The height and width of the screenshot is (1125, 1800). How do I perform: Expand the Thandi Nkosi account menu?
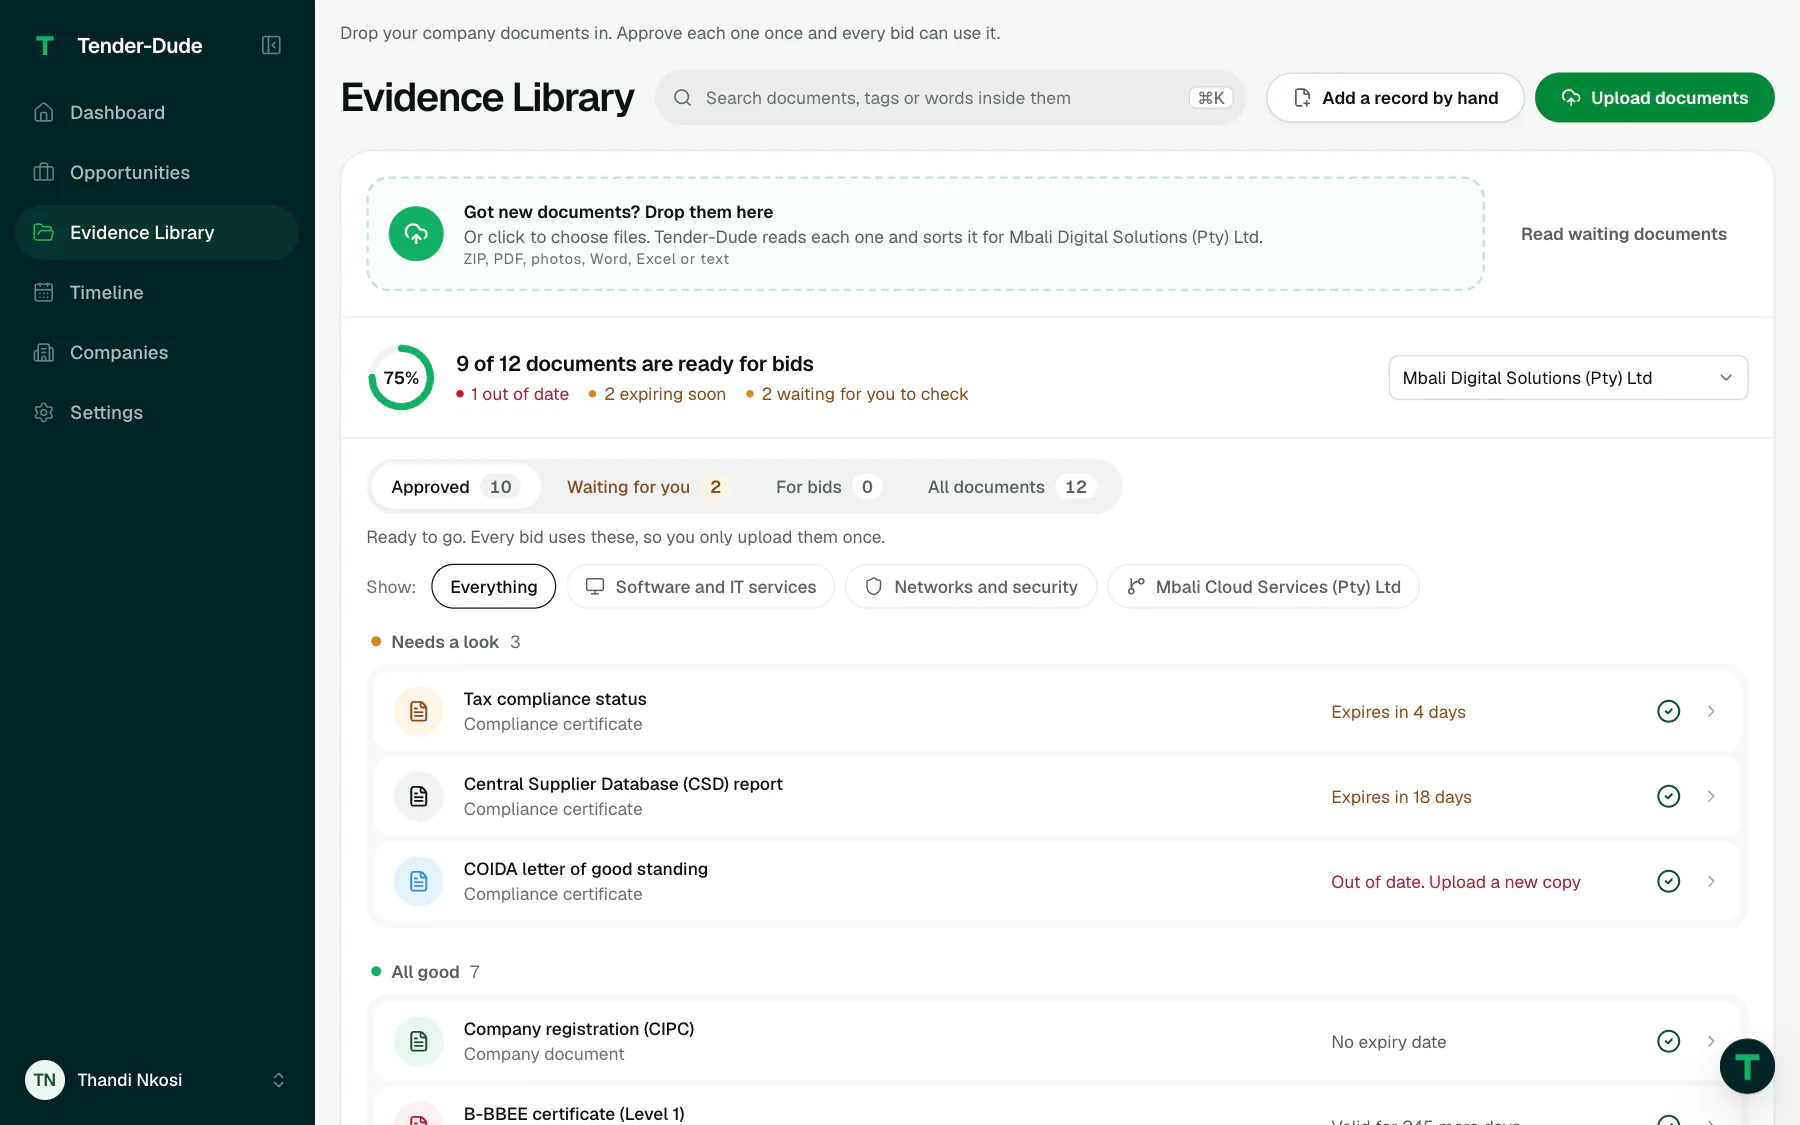pos(279,1080)
